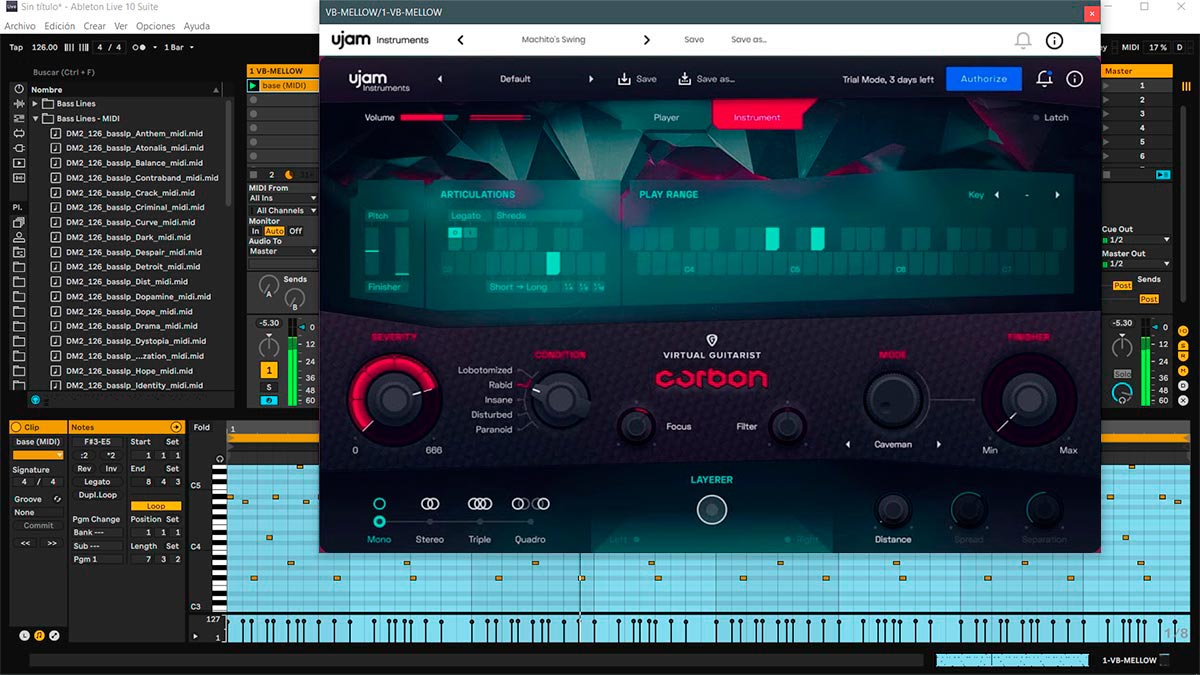Viewport: 1200px width, 675px height.
Task: Click the Legato button in Notes panel
Action: pos(97,482)
